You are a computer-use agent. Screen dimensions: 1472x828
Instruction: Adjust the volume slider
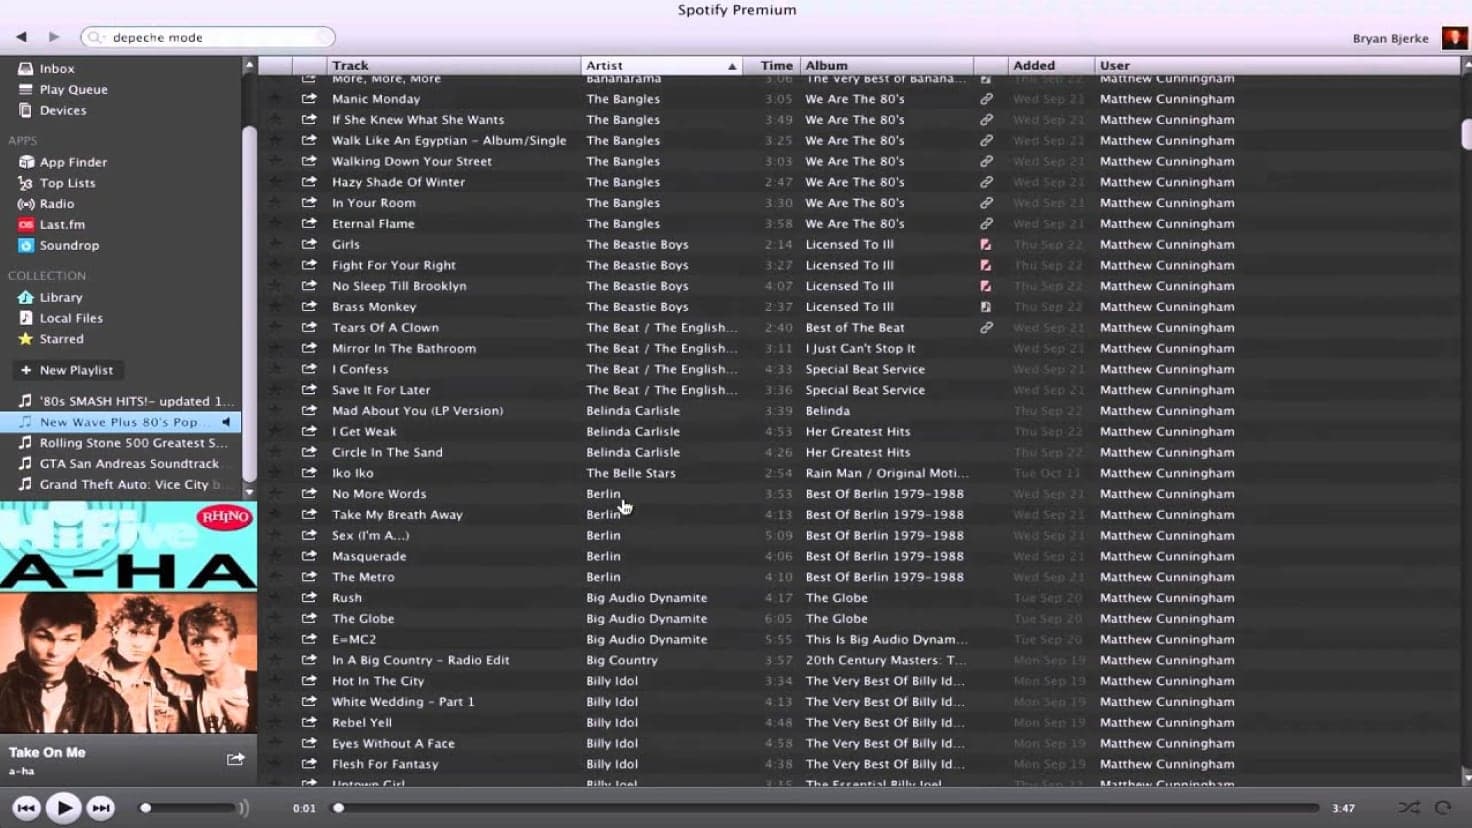(190, 808)
